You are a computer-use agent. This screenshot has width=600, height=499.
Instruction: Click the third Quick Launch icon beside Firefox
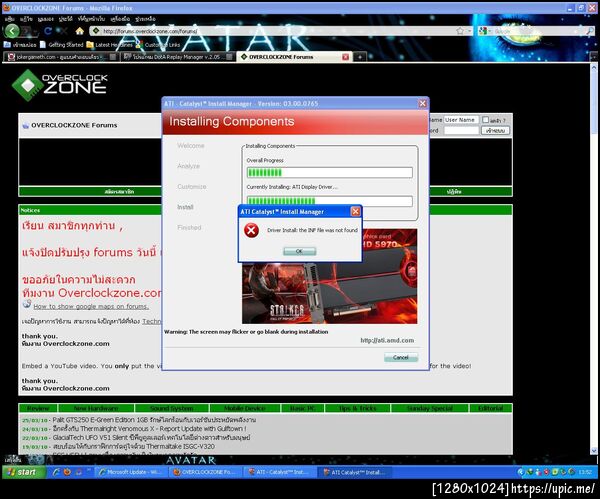[x=79, y=472]
